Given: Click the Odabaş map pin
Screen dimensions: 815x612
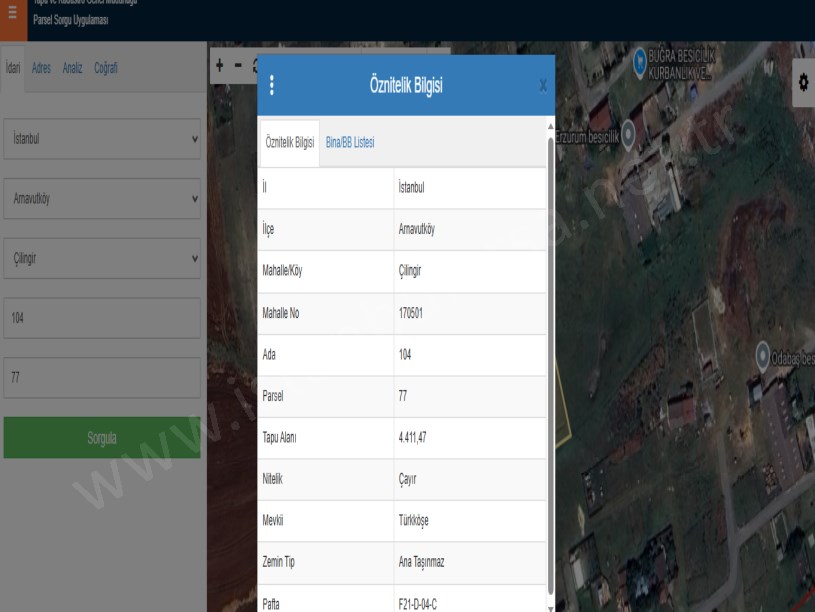Looking at the screenshot, I should pyautogui.click(x=763, y=353).
